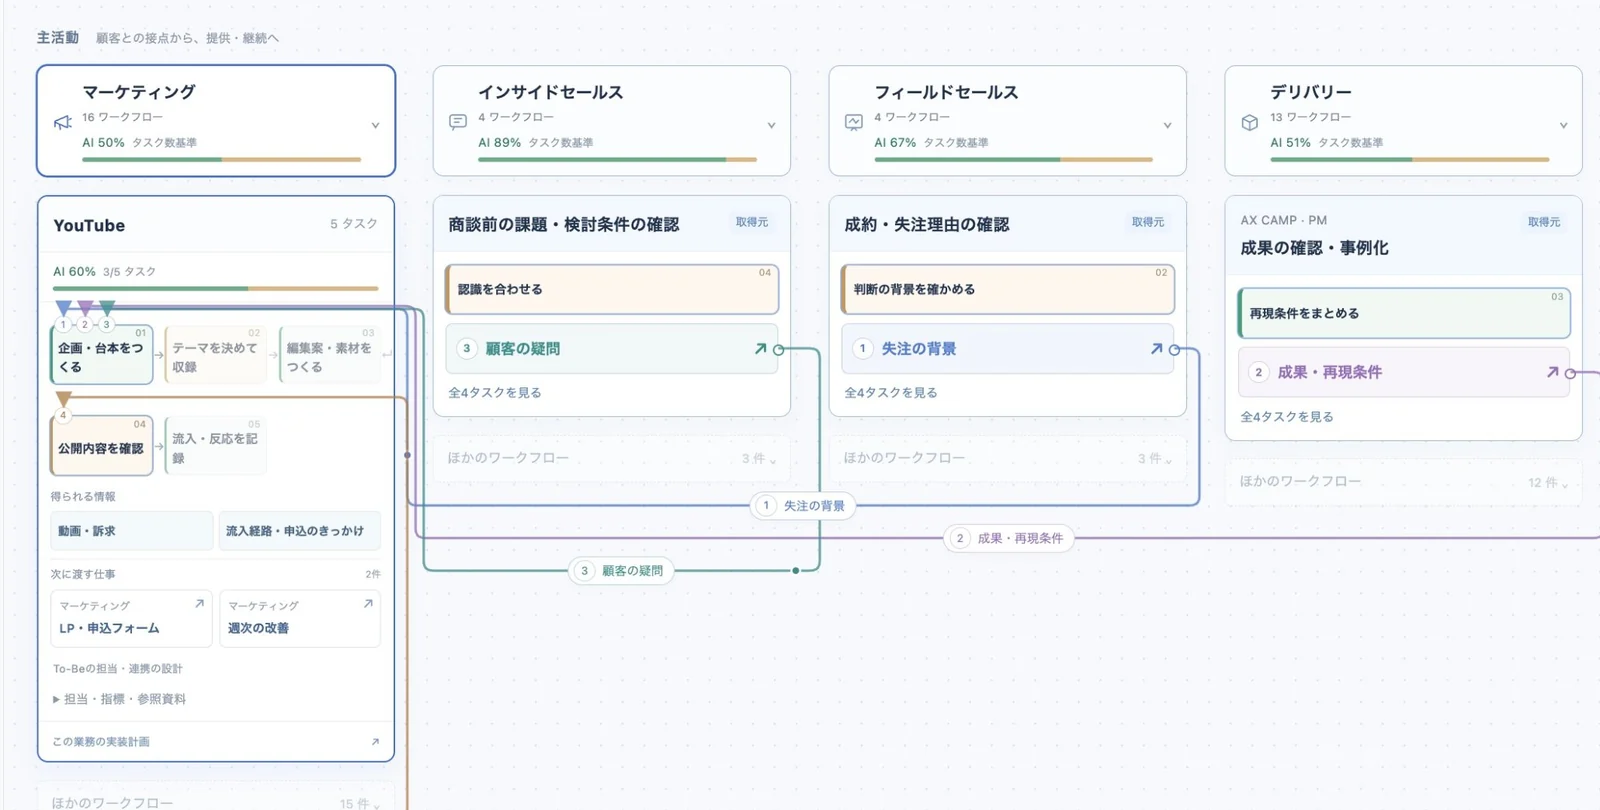Click the orange triangle marker numbered 4
The image size is (1600, 810).
tap(63, 399)
